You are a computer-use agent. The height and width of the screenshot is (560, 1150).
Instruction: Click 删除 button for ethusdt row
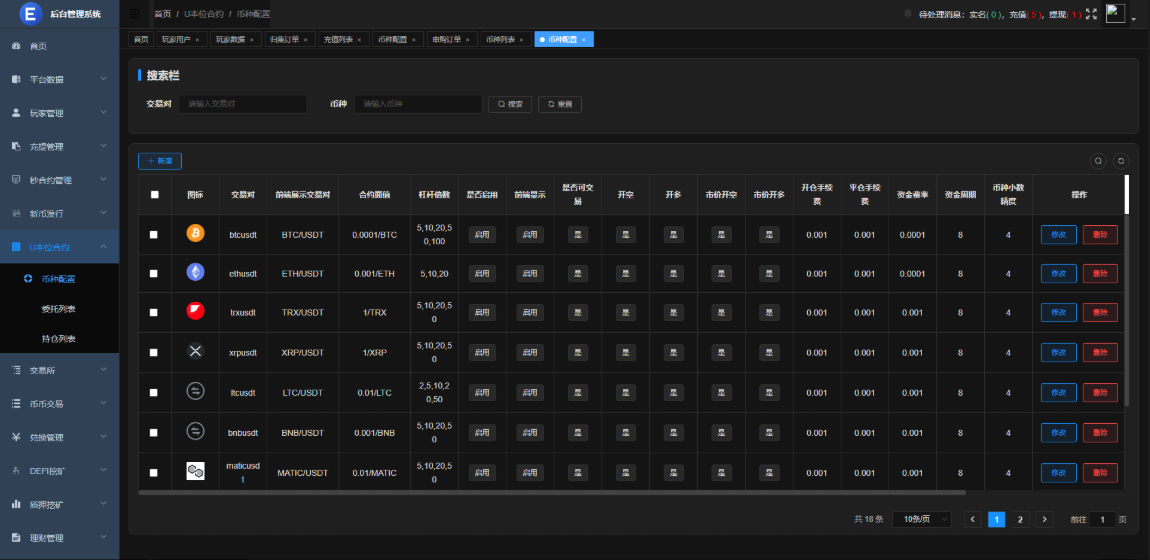(x=1100, y=273)
